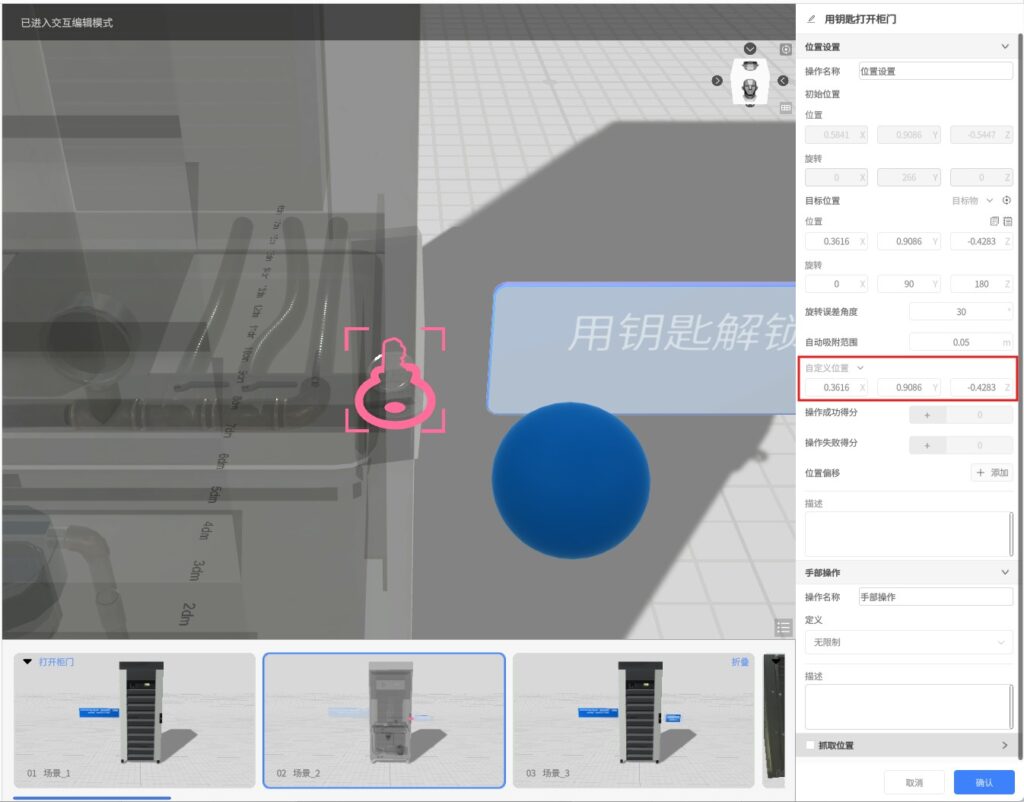Viewport: 1024px width, 802px height.
Task: Collapse the 位置设置 section
Action: (1005, 46)
